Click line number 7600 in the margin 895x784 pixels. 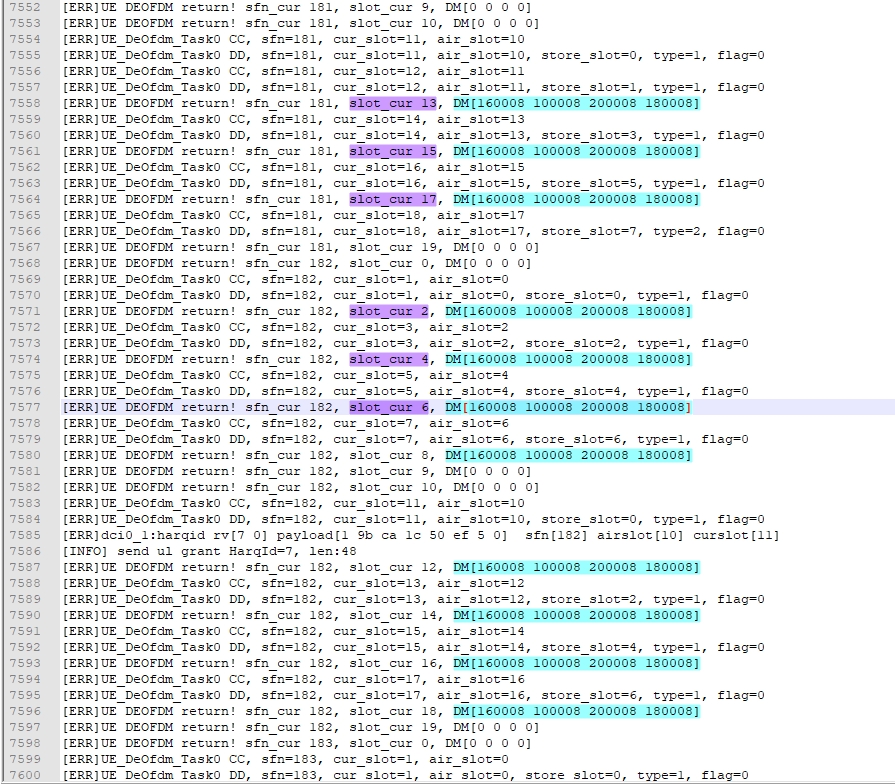pyautogui.click(x=24, y=775)
